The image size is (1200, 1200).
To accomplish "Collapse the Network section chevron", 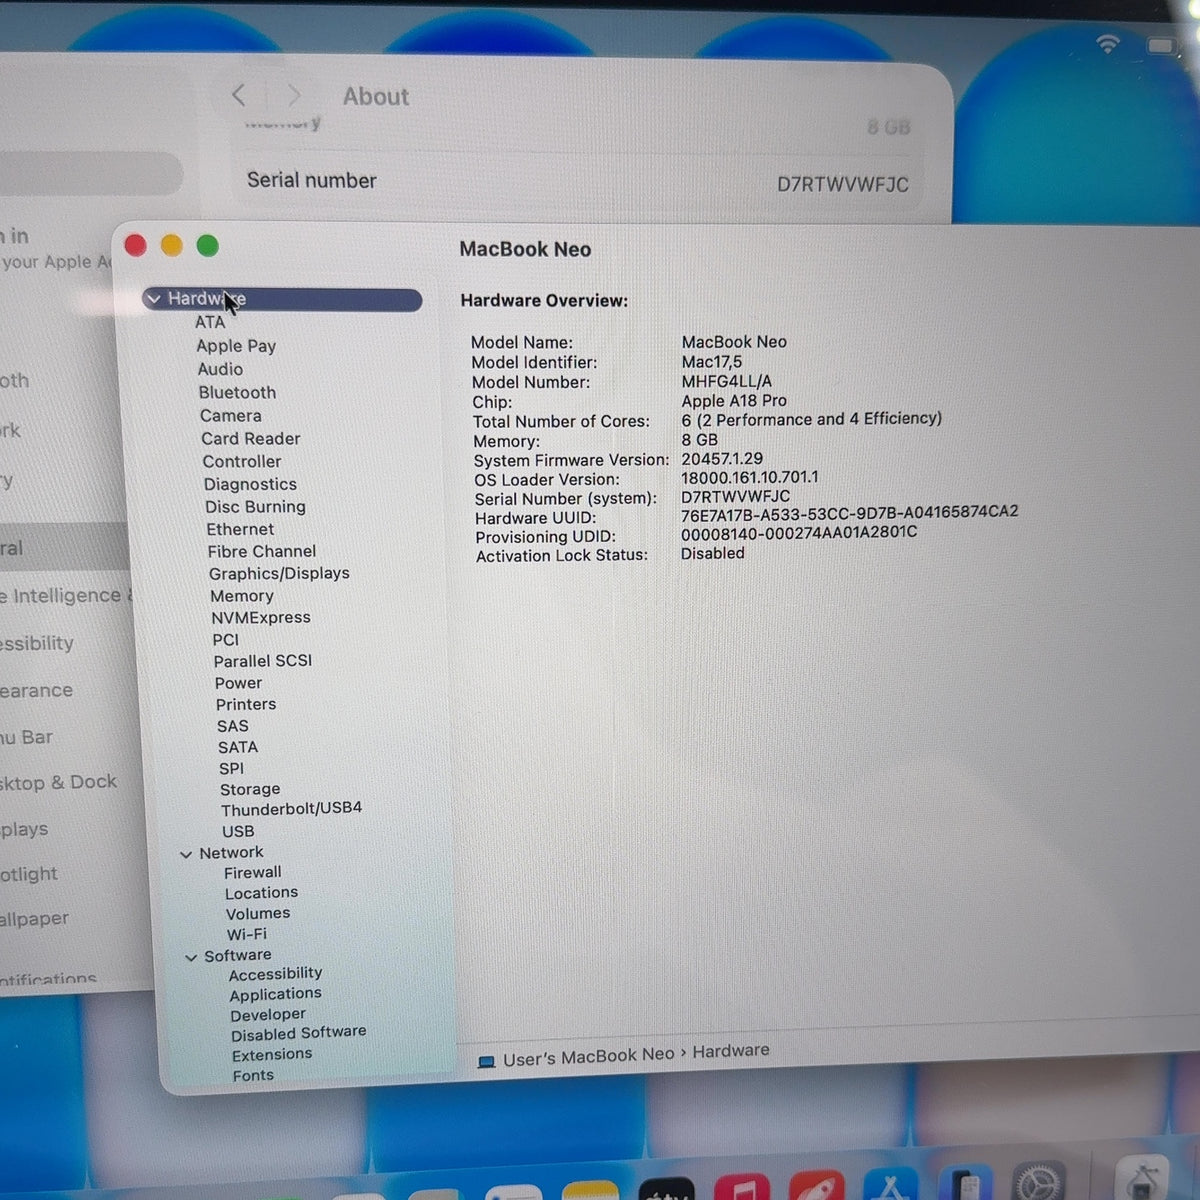I will pyautogui.click(x=186, y=854).
